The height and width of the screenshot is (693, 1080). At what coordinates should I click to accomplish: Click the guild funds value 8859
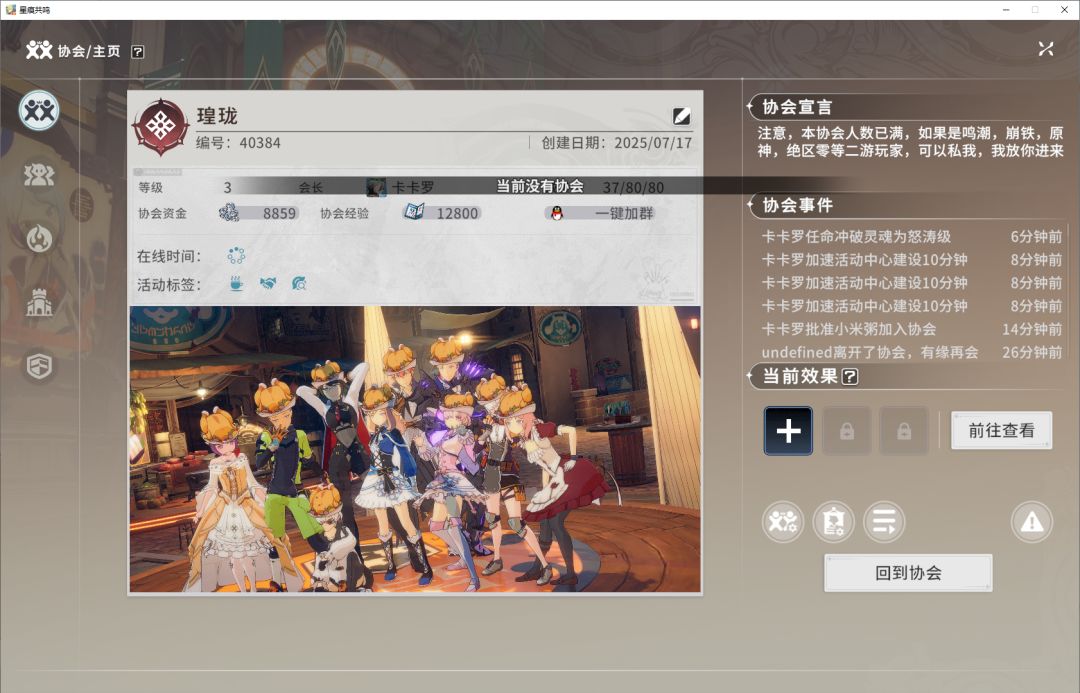(x=279, y=214)
